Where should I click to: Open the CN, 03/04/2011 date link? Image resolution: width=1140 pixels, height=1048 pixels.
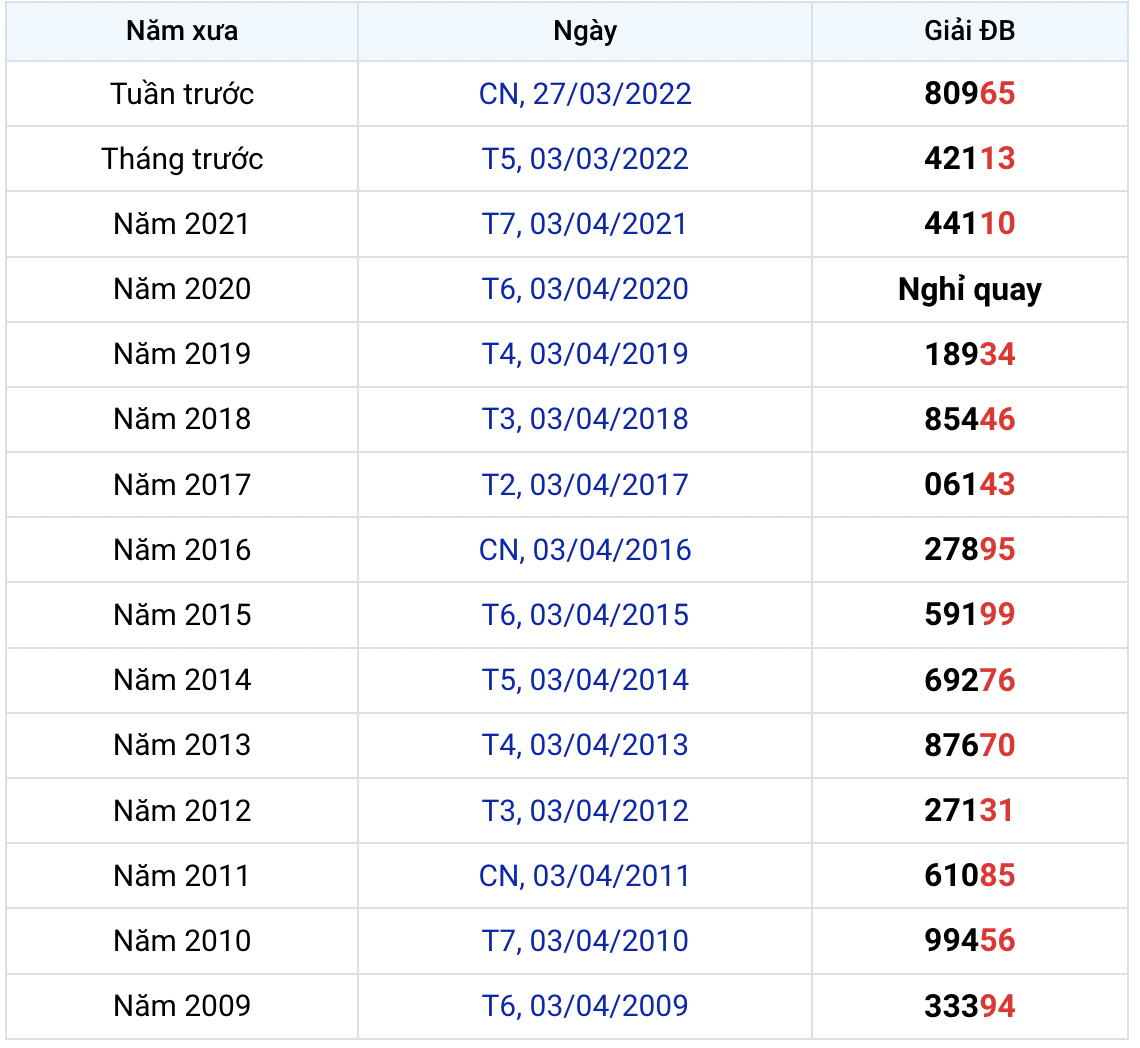click(585, 876)
